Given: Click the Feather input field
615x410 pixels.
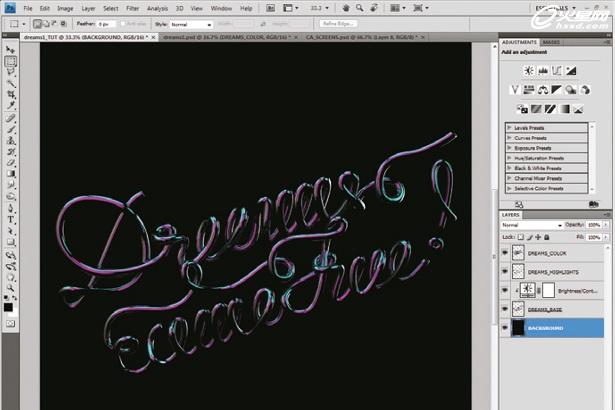Looking at the screenshot, I should (106, 24).
